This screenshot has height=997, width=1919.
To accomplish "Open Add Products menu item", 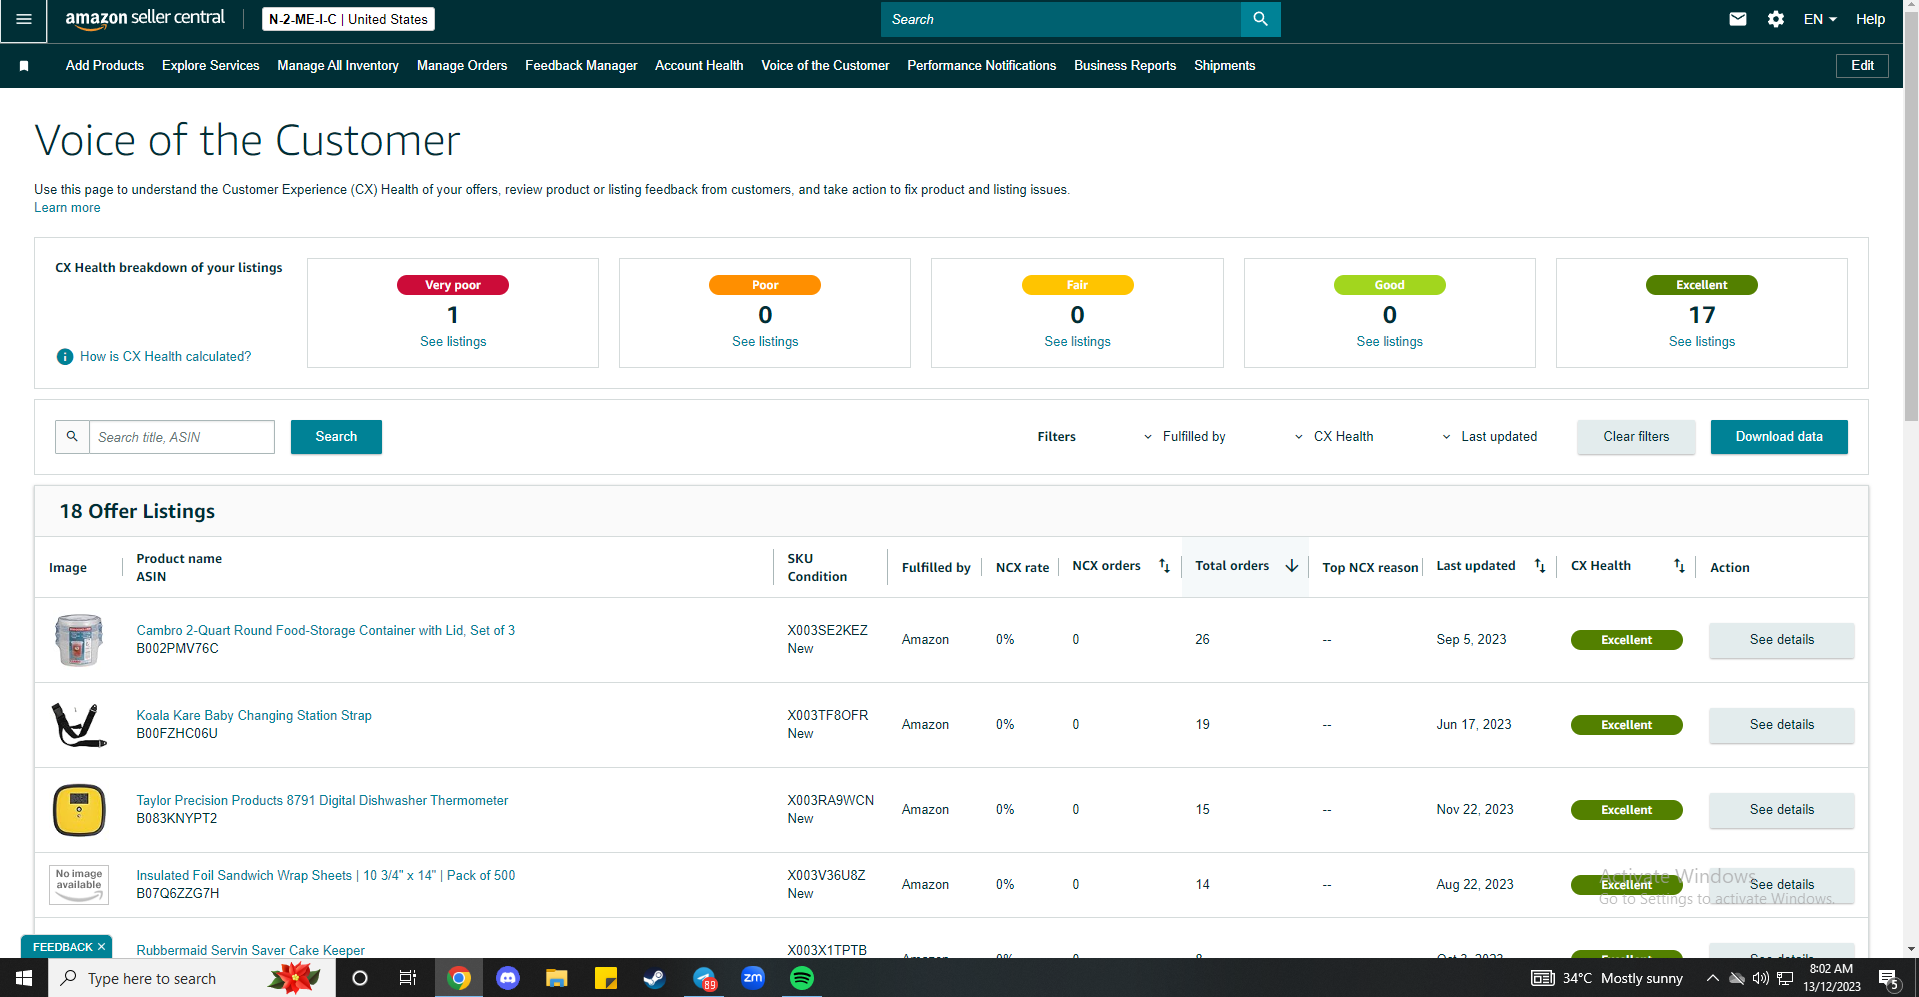I will (105, 66).
